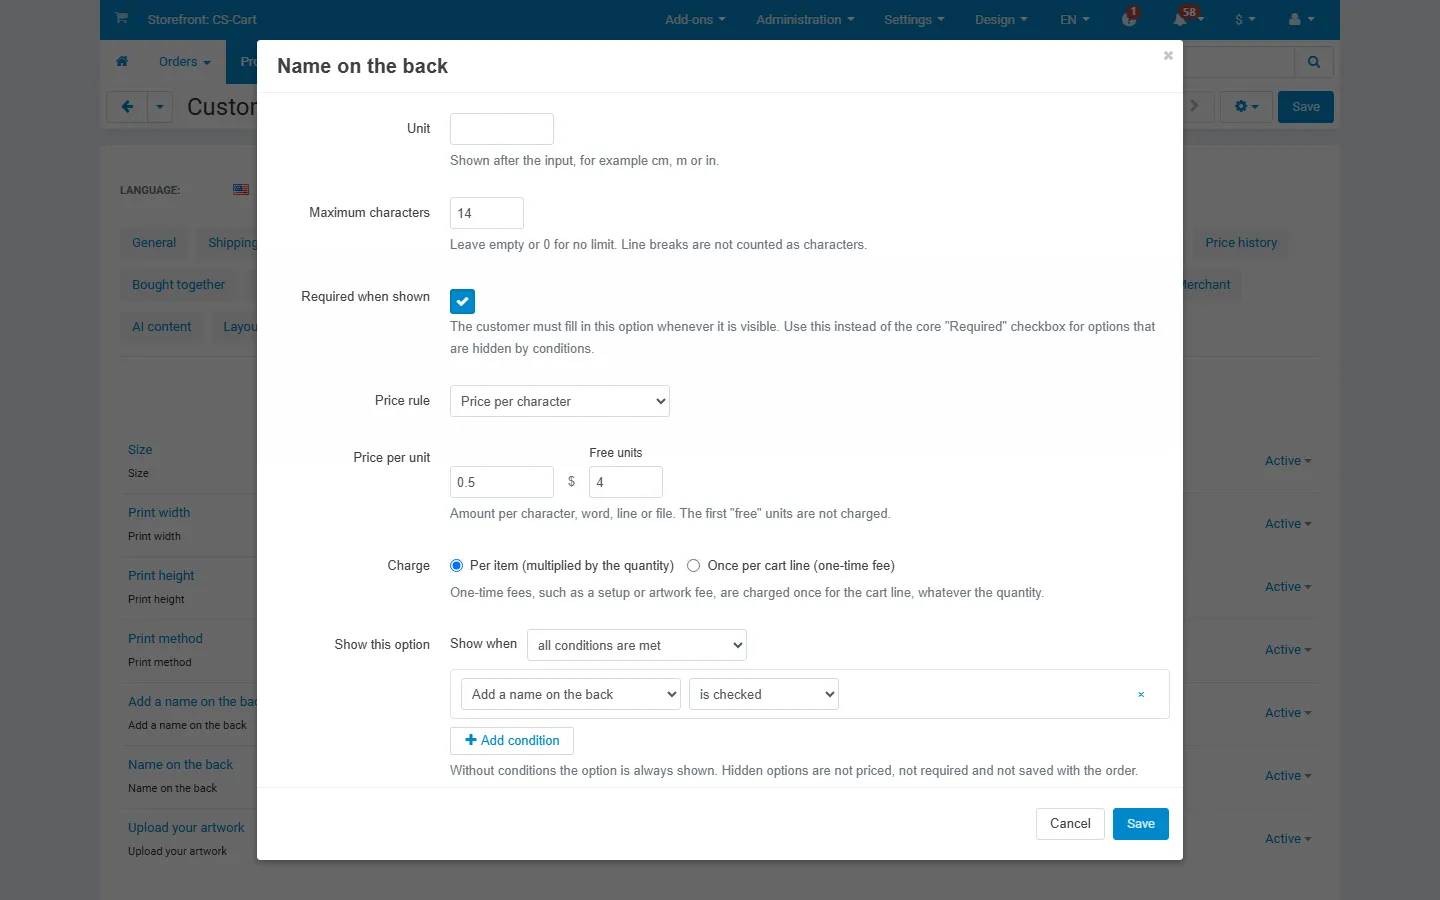Open the Design menu
The image size is (1440, 900).
pyautogui.click(x=1001, y=19)
